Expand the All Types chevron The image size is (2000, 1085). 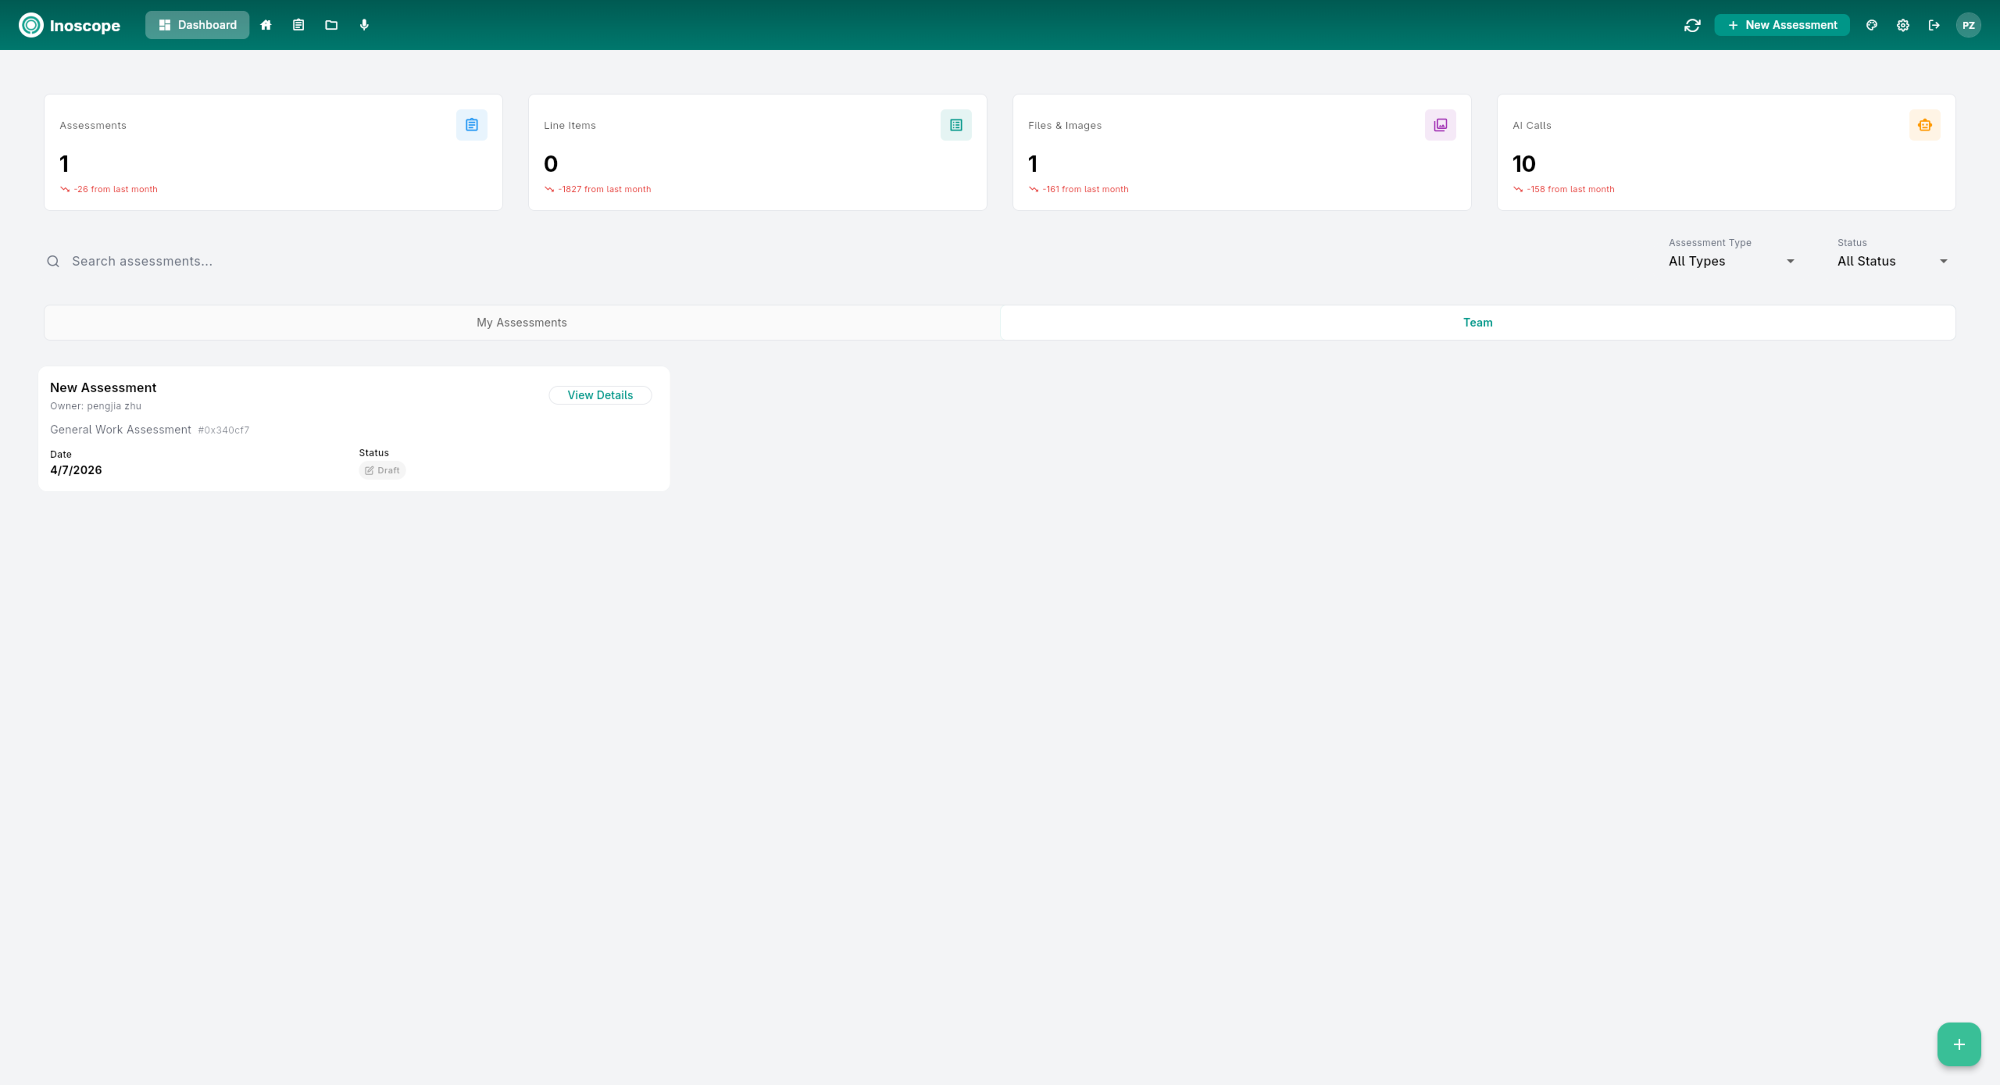tap(1790, 261)
